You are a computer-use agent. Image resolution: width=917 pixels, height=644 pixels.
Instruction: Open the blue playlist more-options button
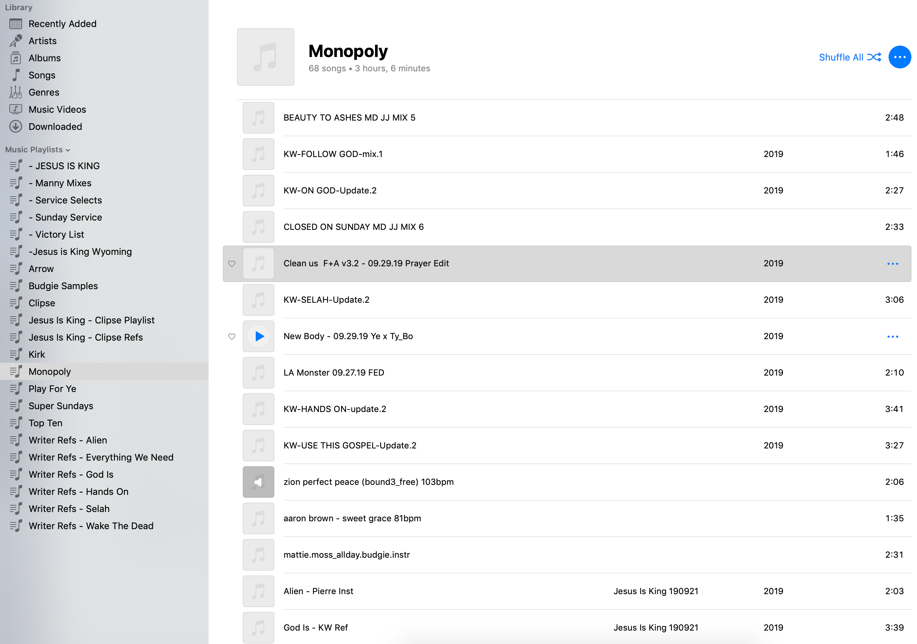[899, 58]
